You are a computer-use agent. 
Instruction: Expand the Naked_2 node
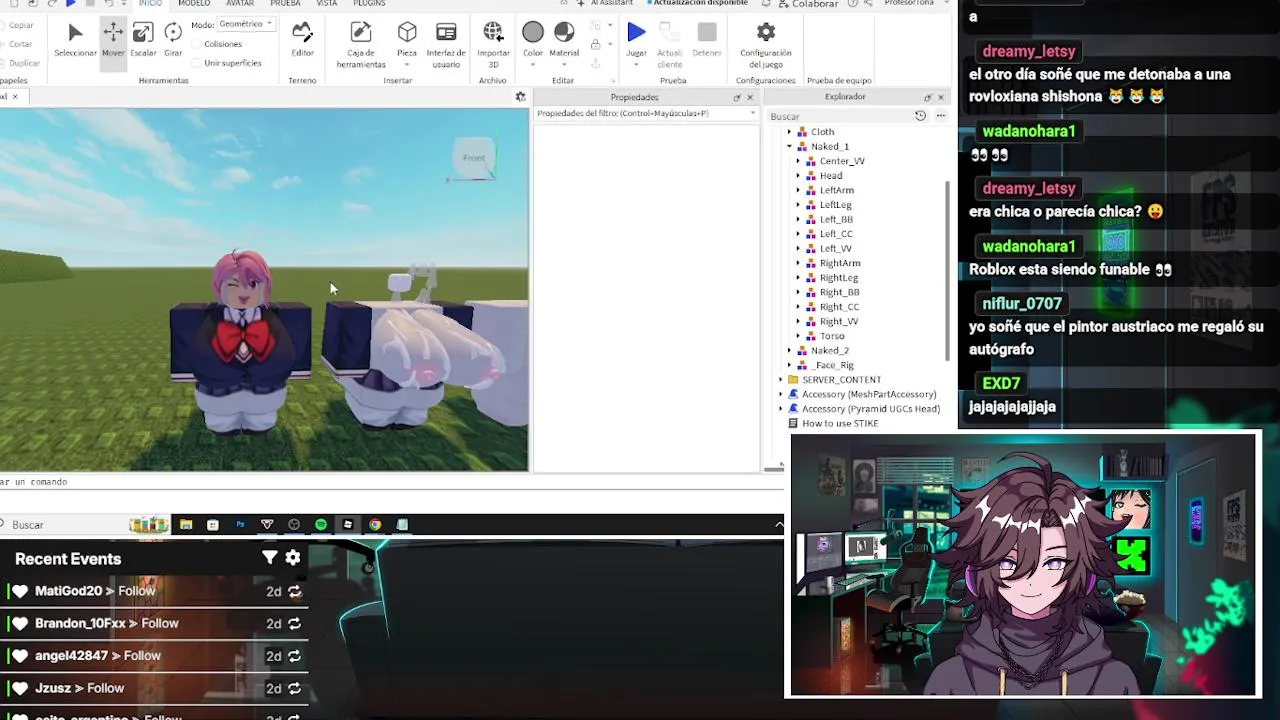(x=789, y=351)
